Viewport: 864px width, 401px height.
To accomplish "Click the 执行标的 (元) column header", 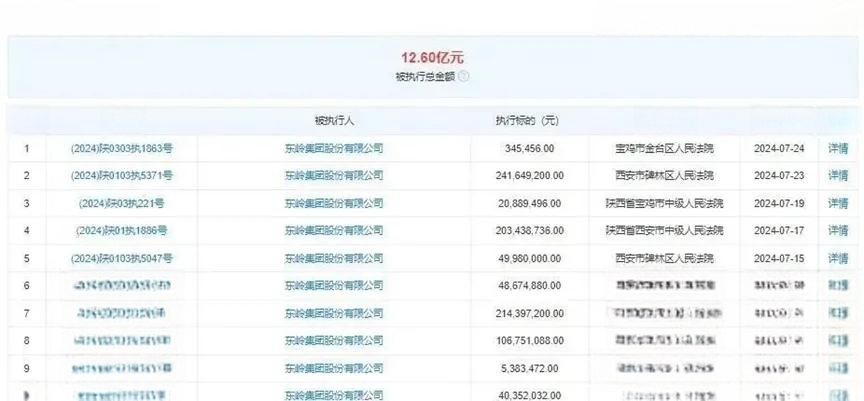I will pyautogui.click(x=527, y=121).
